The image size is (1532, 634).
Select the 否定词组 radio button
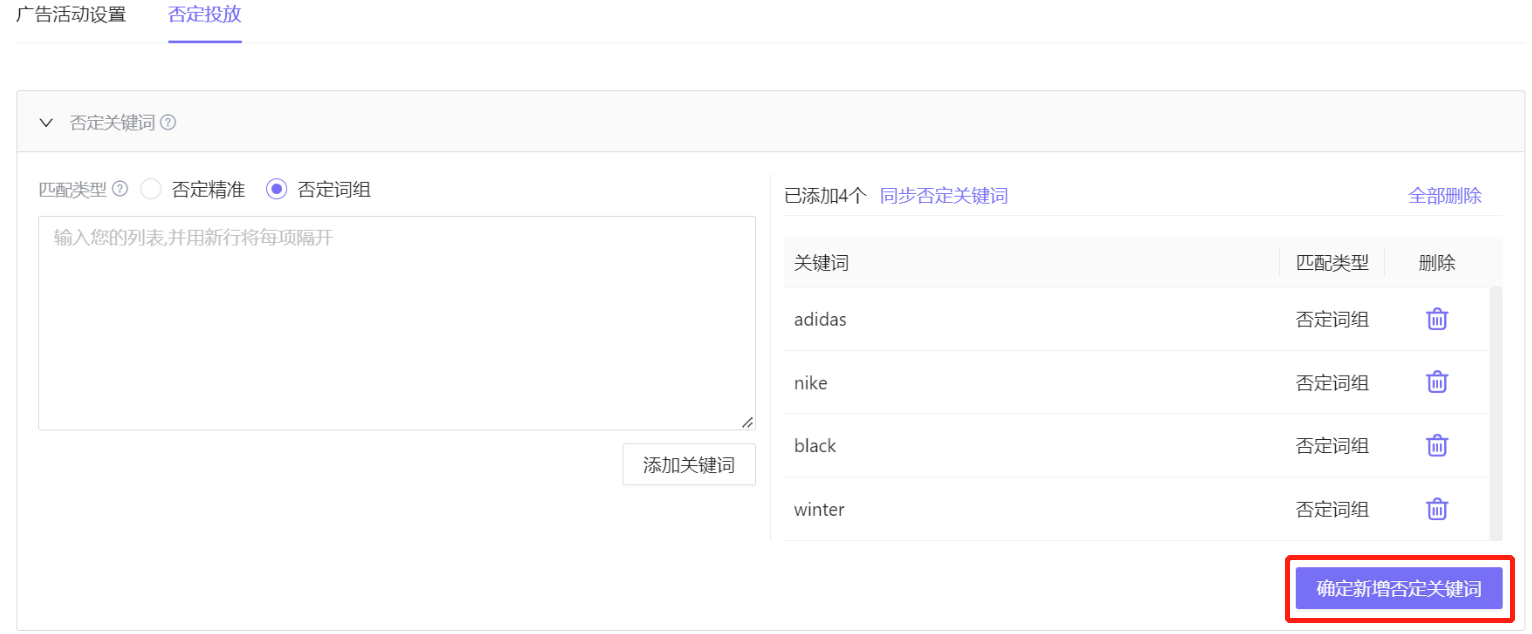[x=277, y=189]
